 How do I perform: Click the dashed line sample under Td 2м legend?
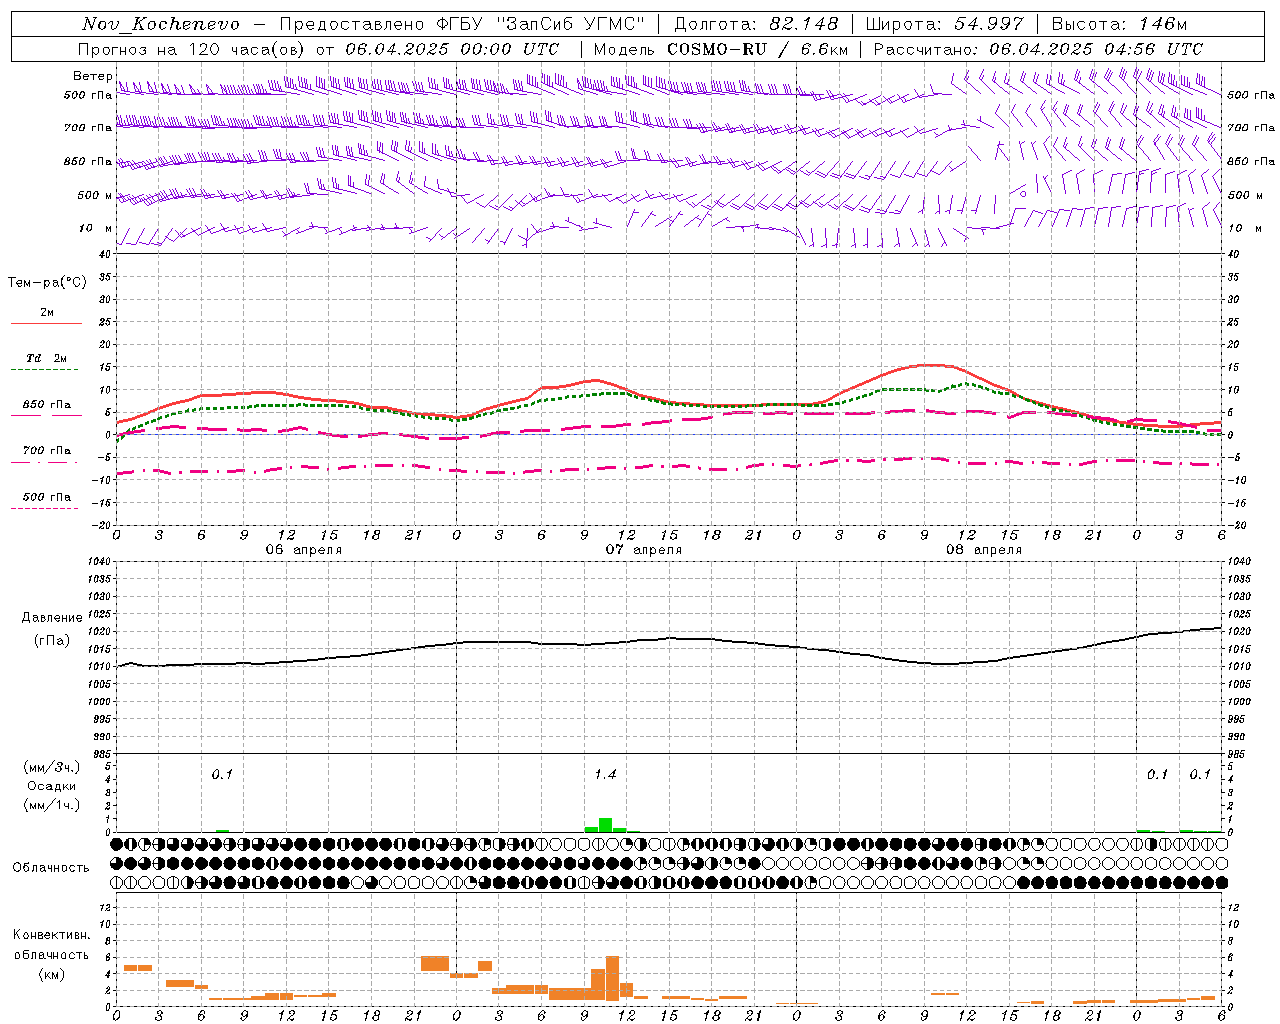click(x=44, y=370)
